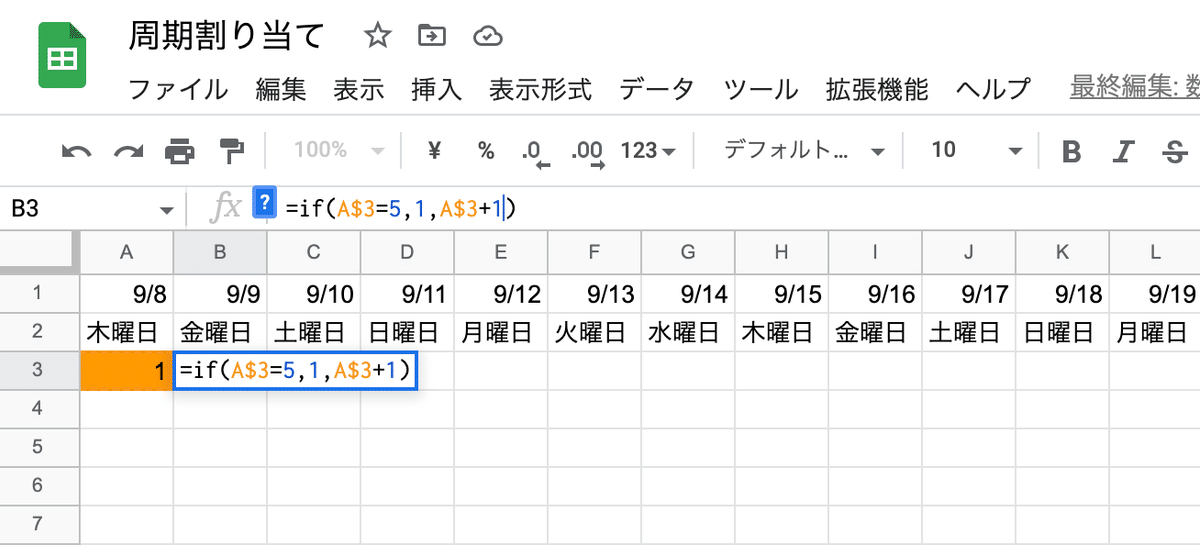
Task: Select row 1 header
Action: (39, 294)
